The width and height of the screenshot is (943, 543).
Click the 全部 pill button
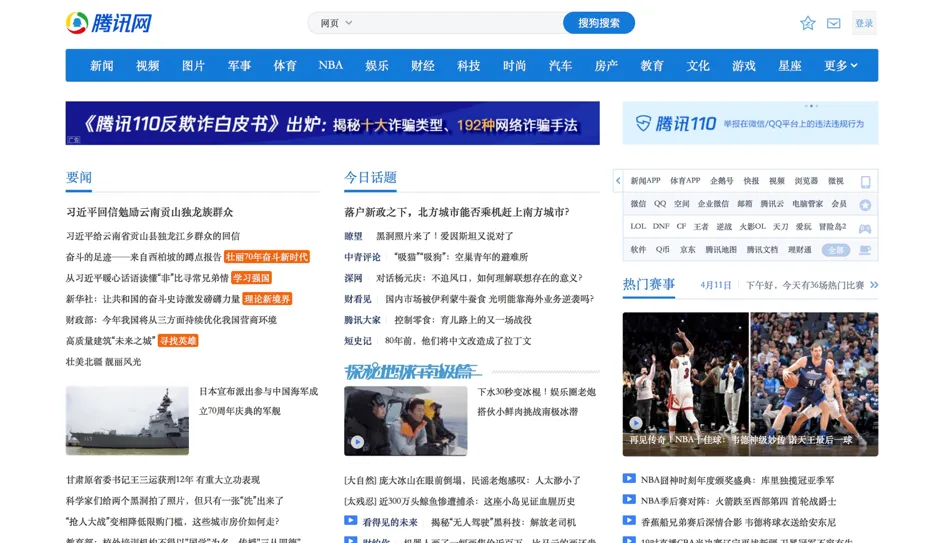click(836, 250)
